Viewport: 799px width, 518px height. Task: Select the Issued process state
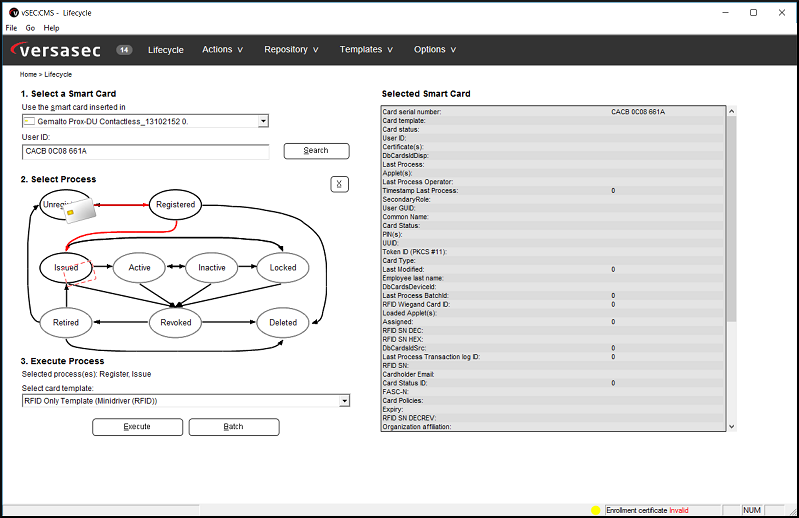(66, 268)
